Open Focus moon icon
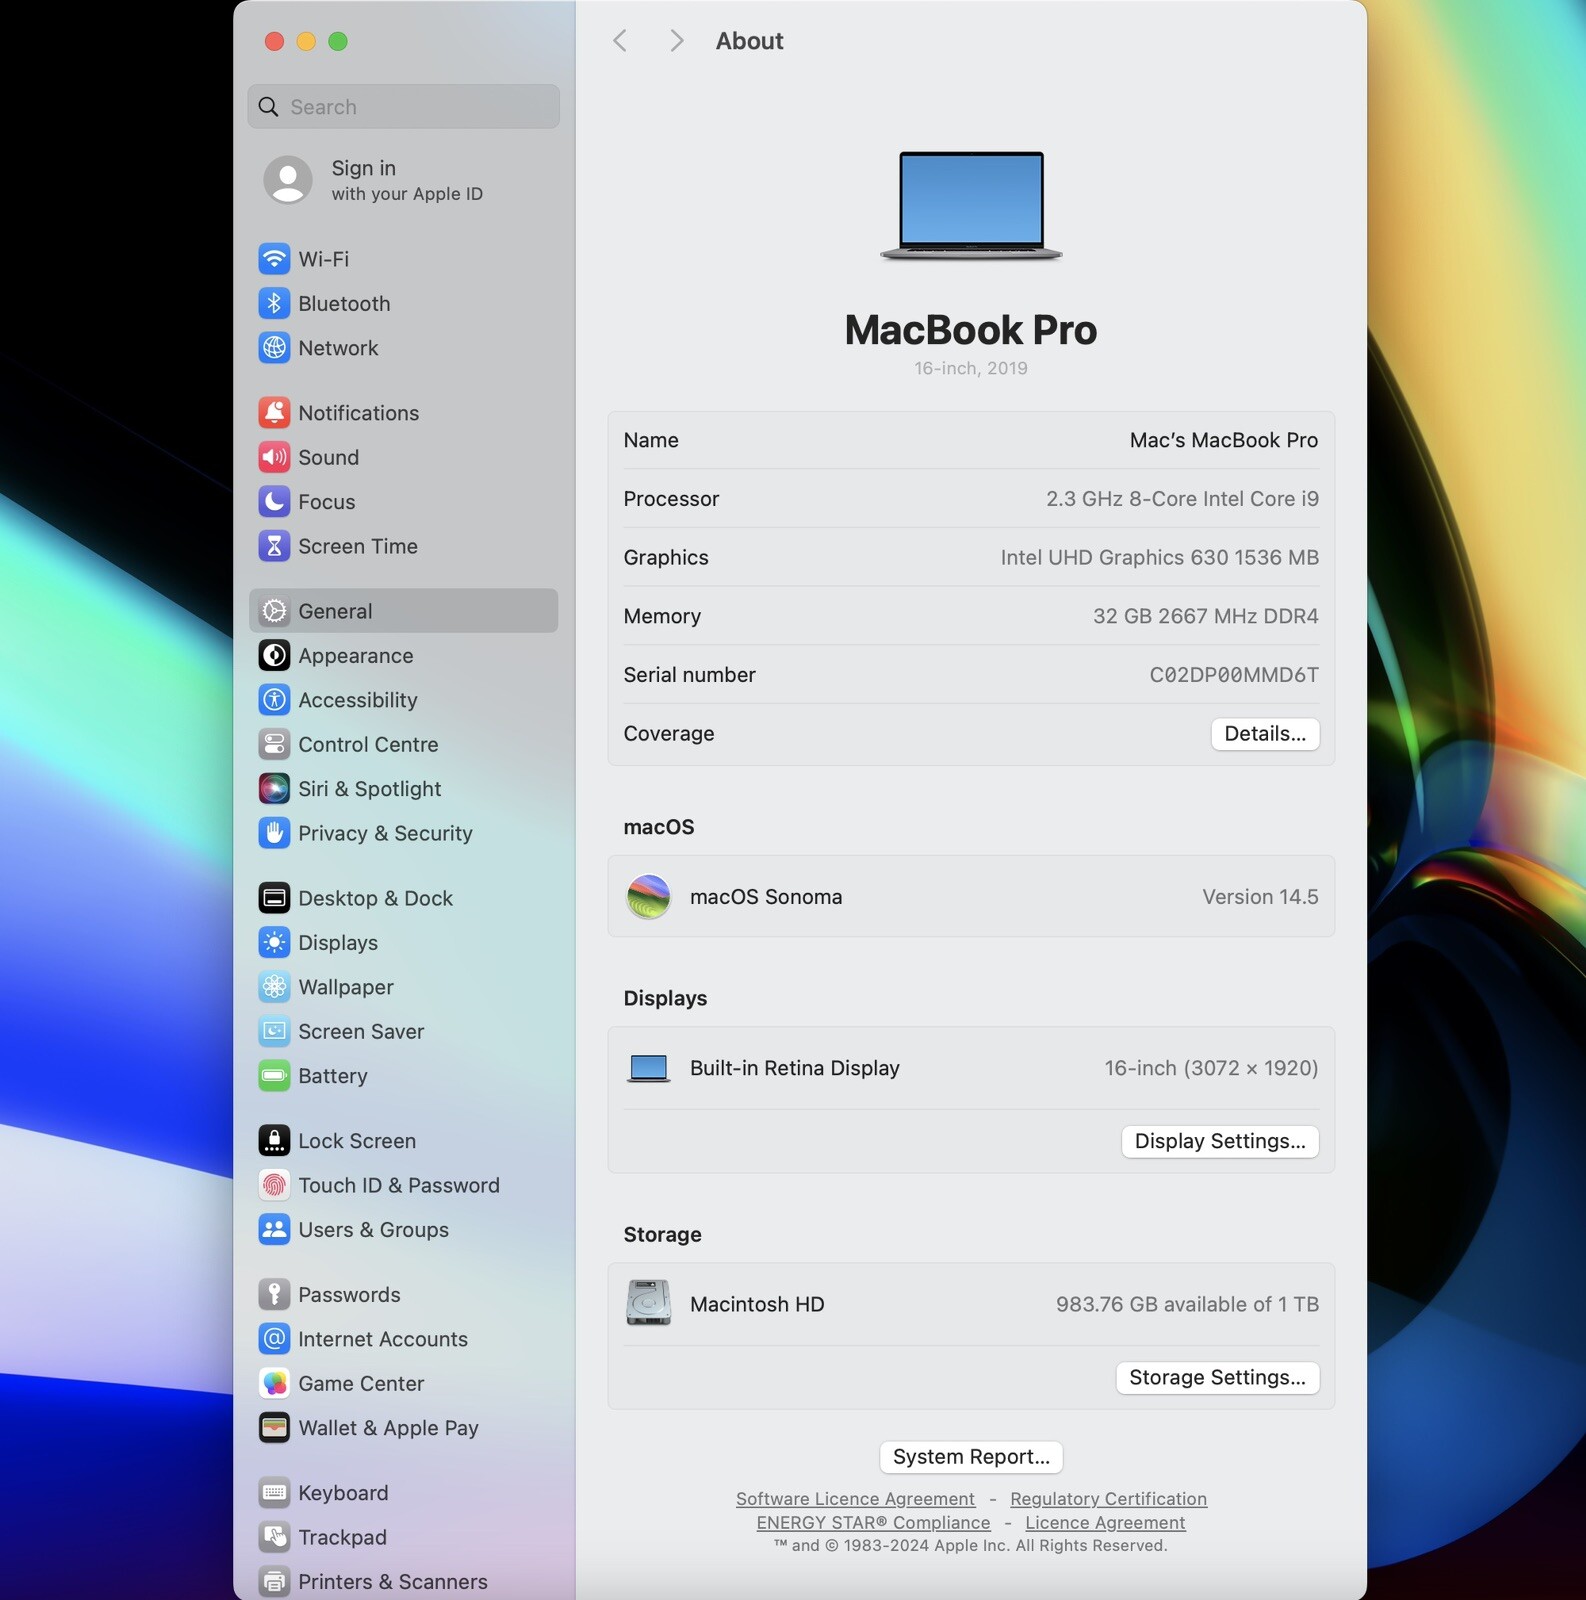The width and height of the screenshot is (1586, 1600). pos(274,502)
